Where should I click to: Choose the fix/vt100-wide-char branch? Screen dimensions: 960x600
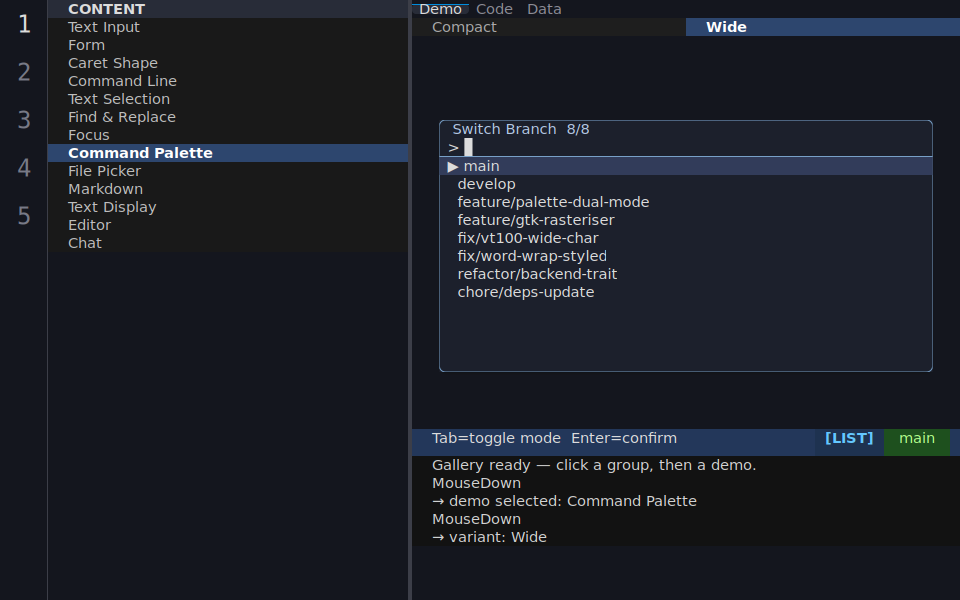click(686, 238)
